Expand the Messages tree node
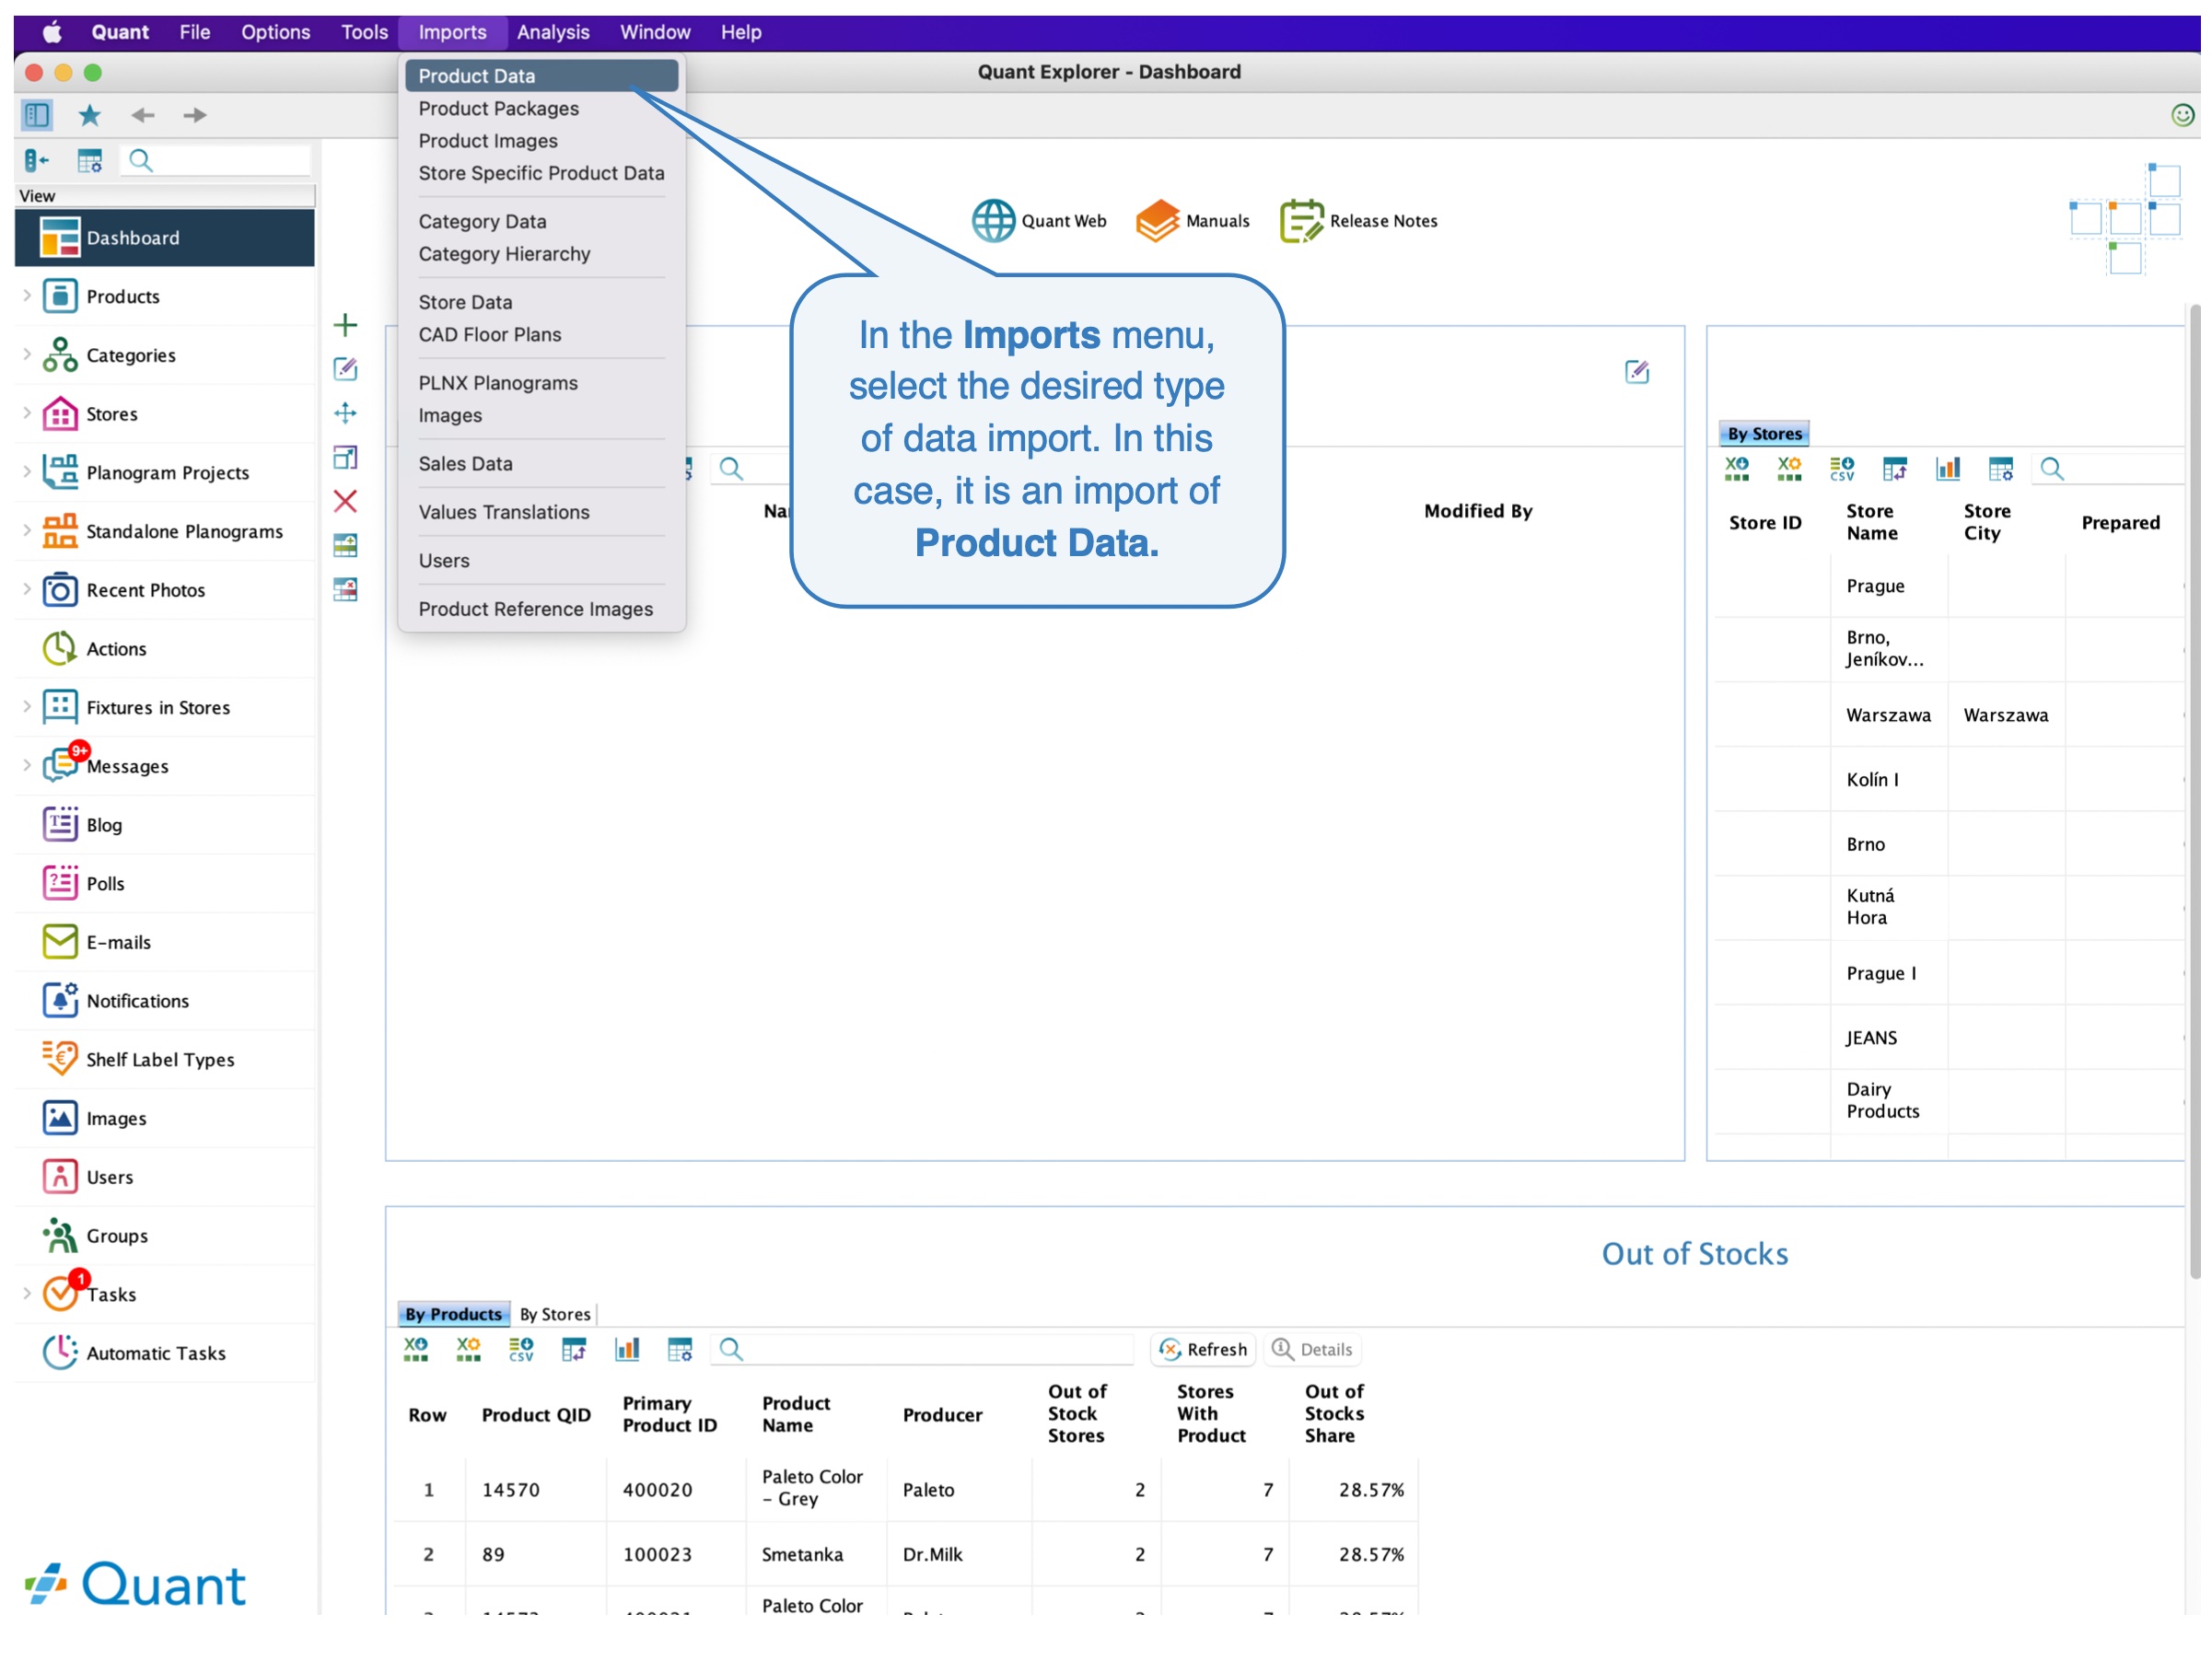 pyautogui.click(x=27, y=766)
